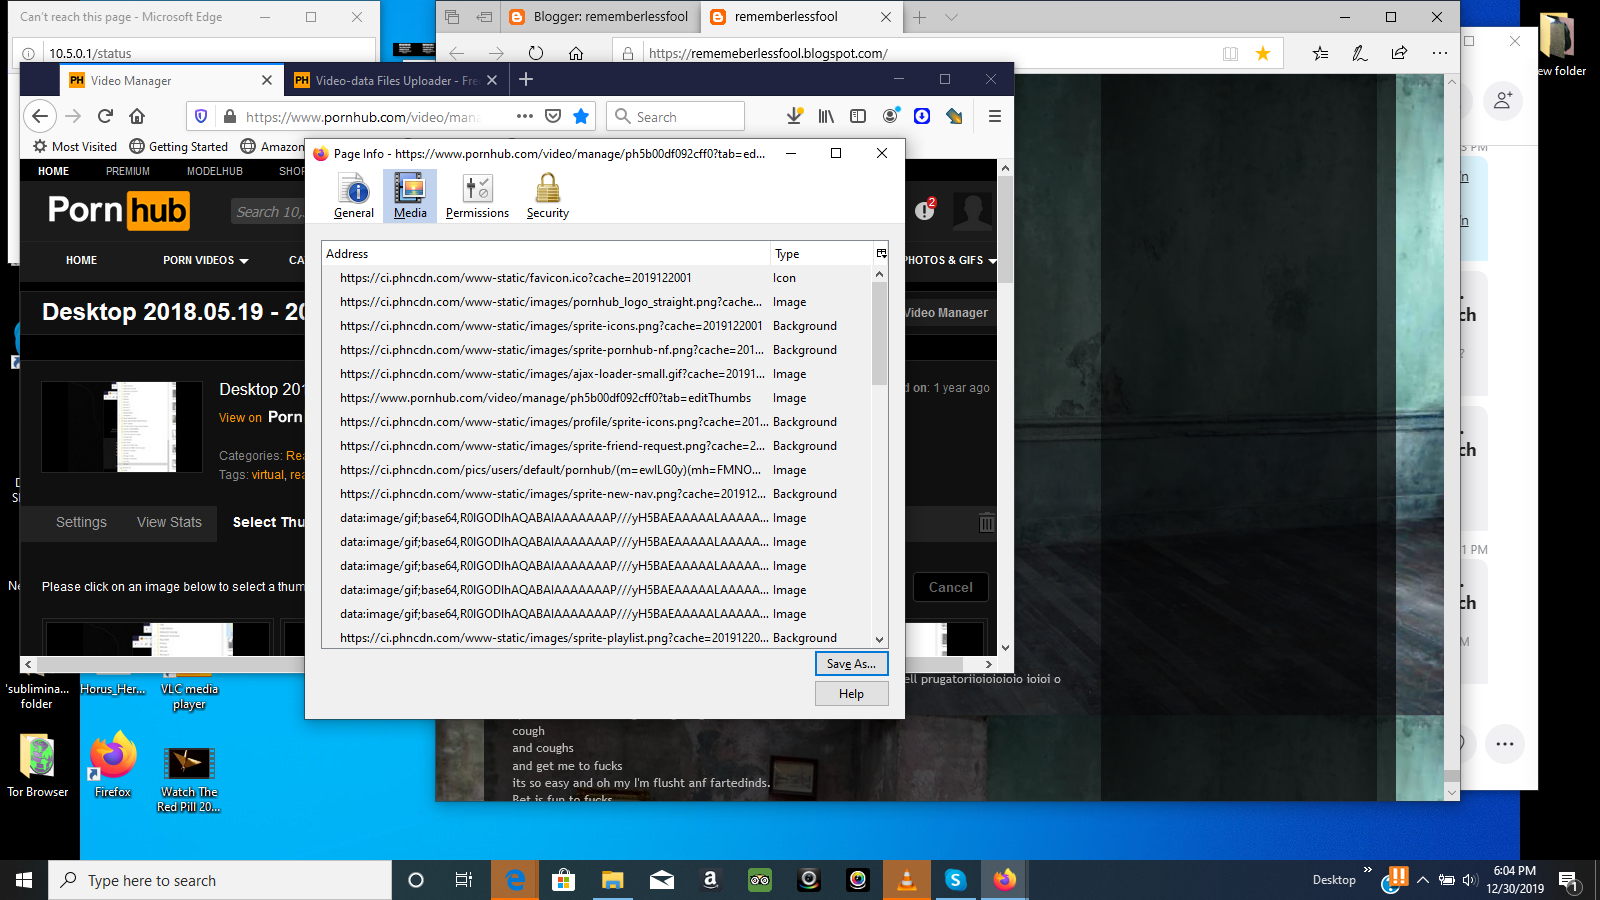Viewport: 1600px width, 900px height.
Task: Open the Firefox hamburger menu
Action: pyautogui.click(x=994, y=116)
